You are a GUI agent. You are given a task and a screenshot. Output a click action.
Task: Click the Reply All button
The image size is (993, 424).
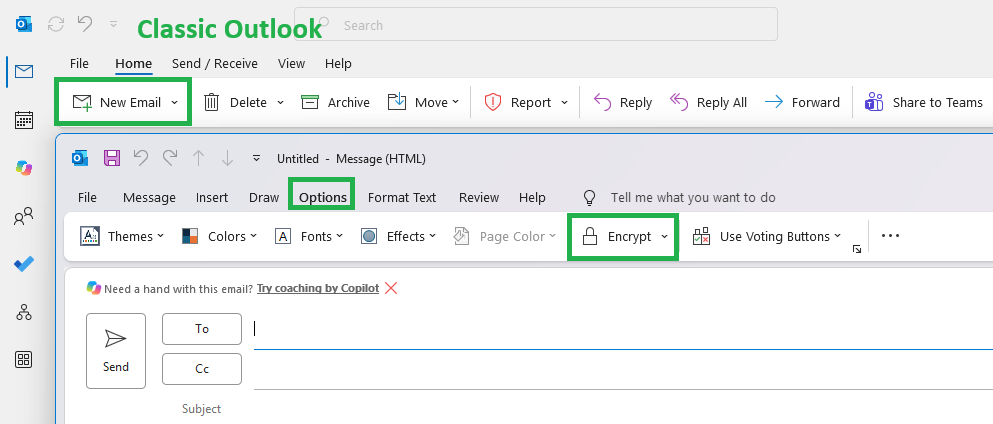pos(708,103)
